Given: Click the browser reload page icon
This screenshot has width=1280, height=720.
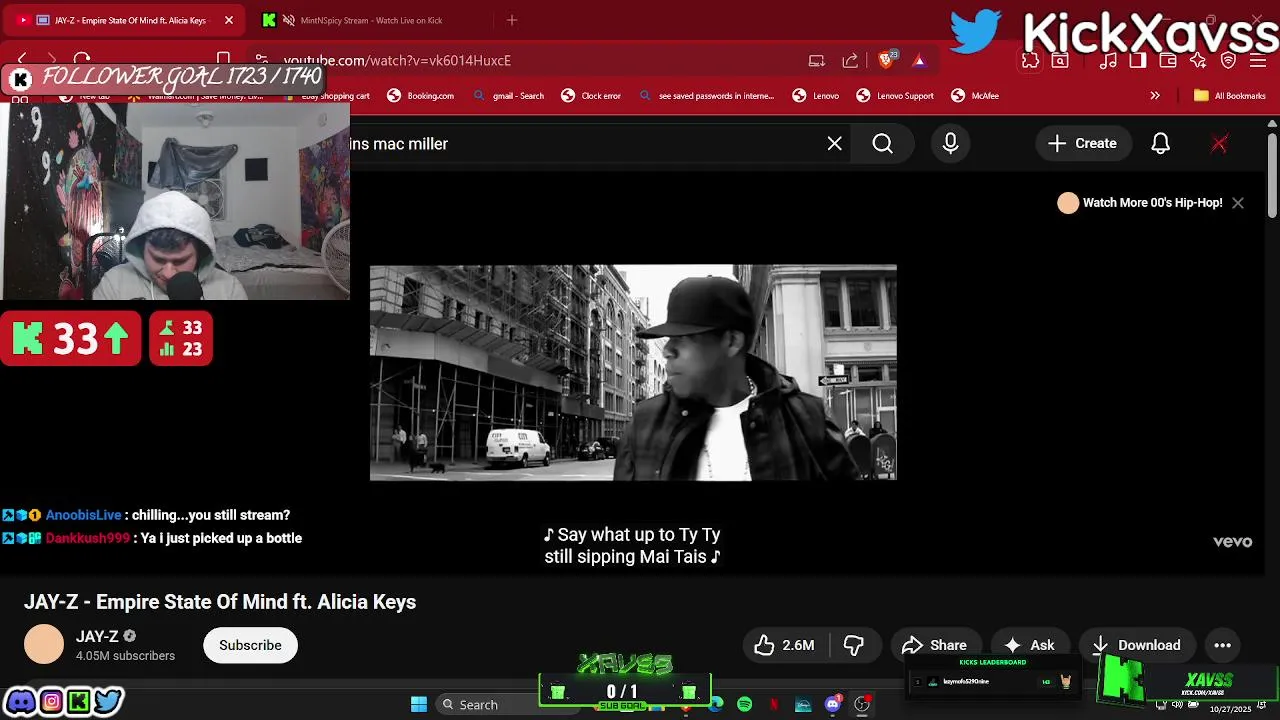Looking at the screenshot, I should (82, 60).
